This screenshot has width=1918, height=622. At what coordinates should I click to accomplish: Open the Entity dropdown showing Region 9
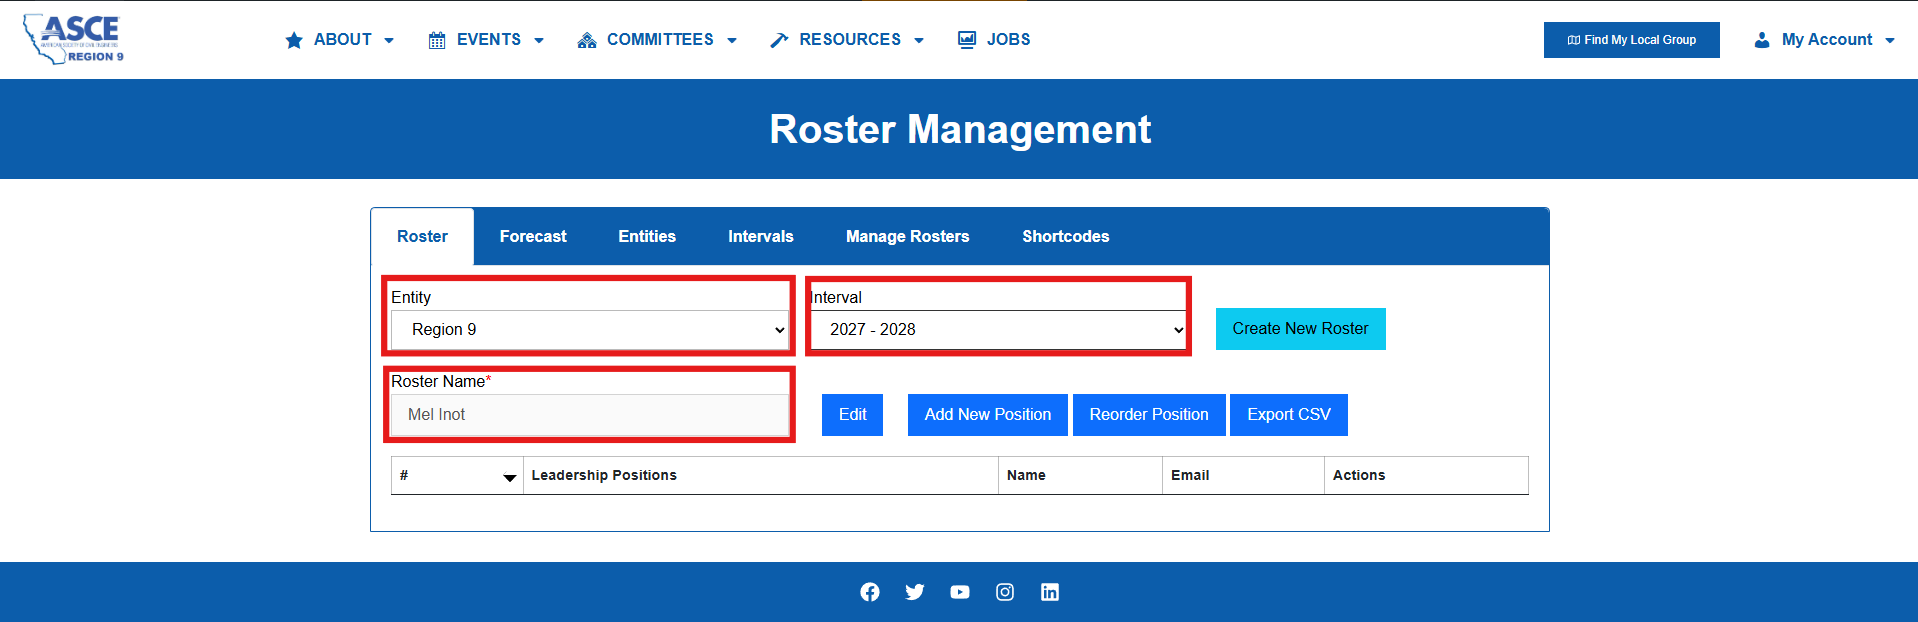click(x=590, y=330)
